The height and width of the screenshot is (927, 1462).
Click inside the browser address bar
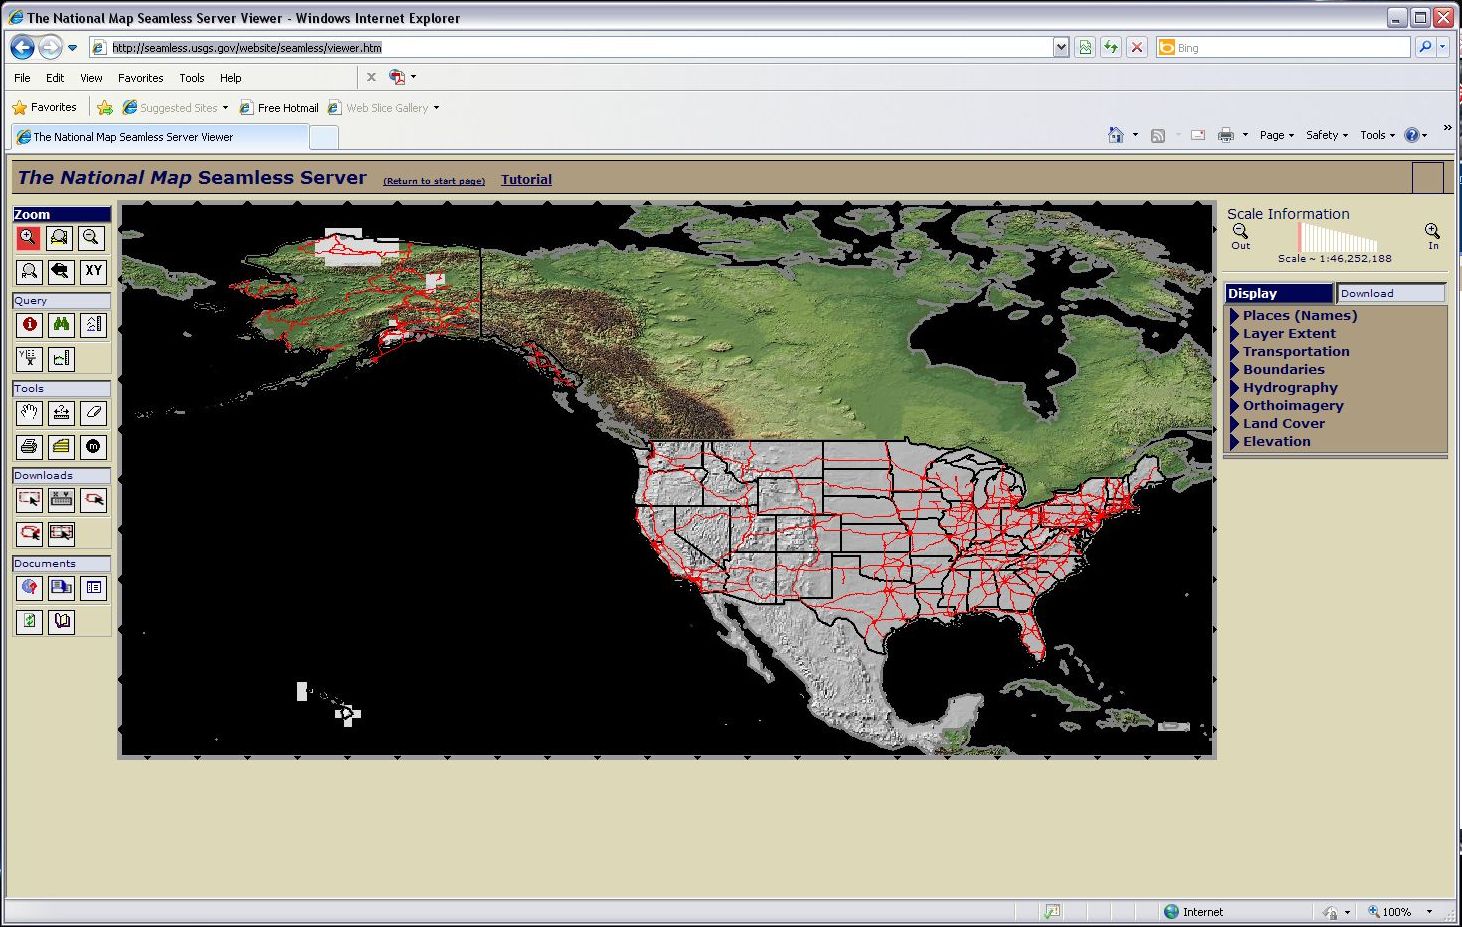point(400,47)
